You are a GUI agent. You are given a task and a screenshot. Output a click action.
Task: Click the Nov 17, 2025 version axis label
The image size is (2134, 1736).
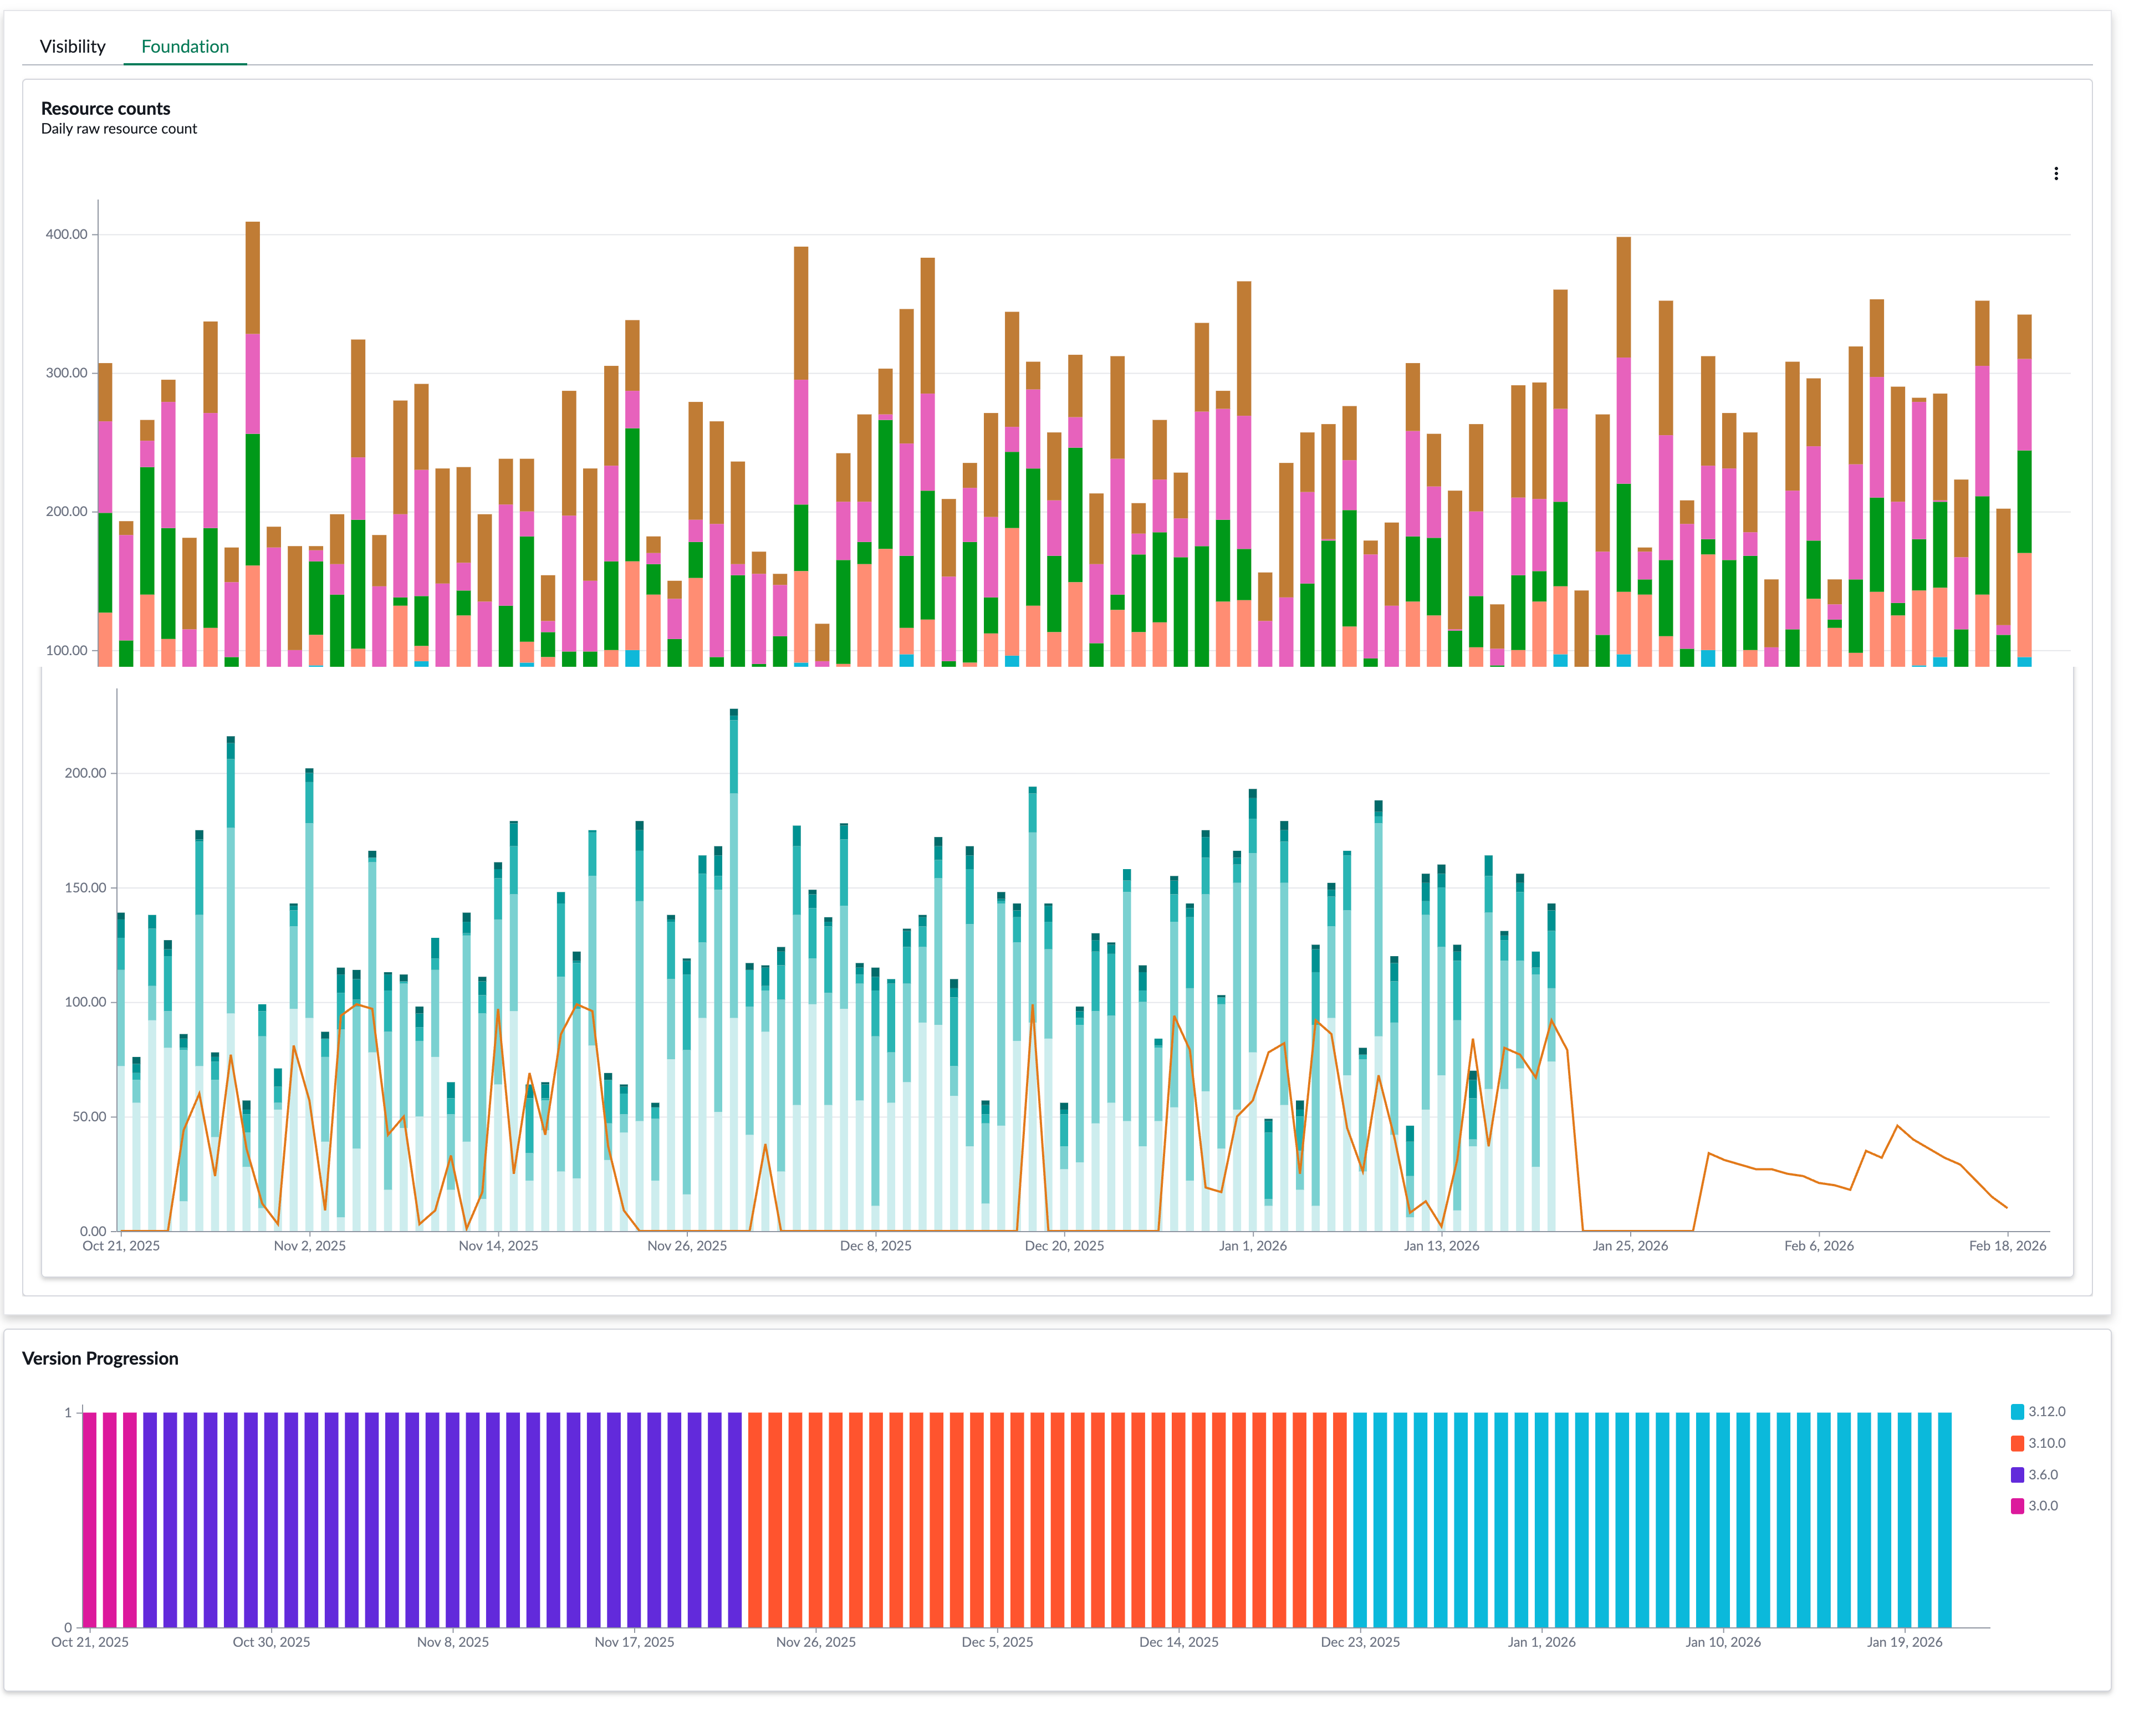pyautogui.click(x=634, y=1642)
